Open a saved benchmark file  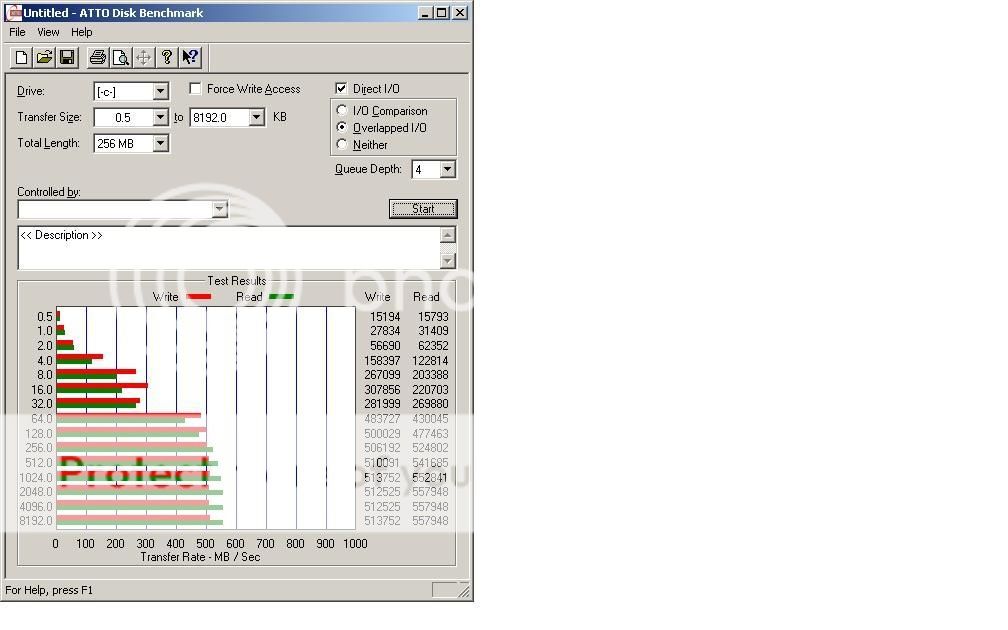tap(44, 58)
